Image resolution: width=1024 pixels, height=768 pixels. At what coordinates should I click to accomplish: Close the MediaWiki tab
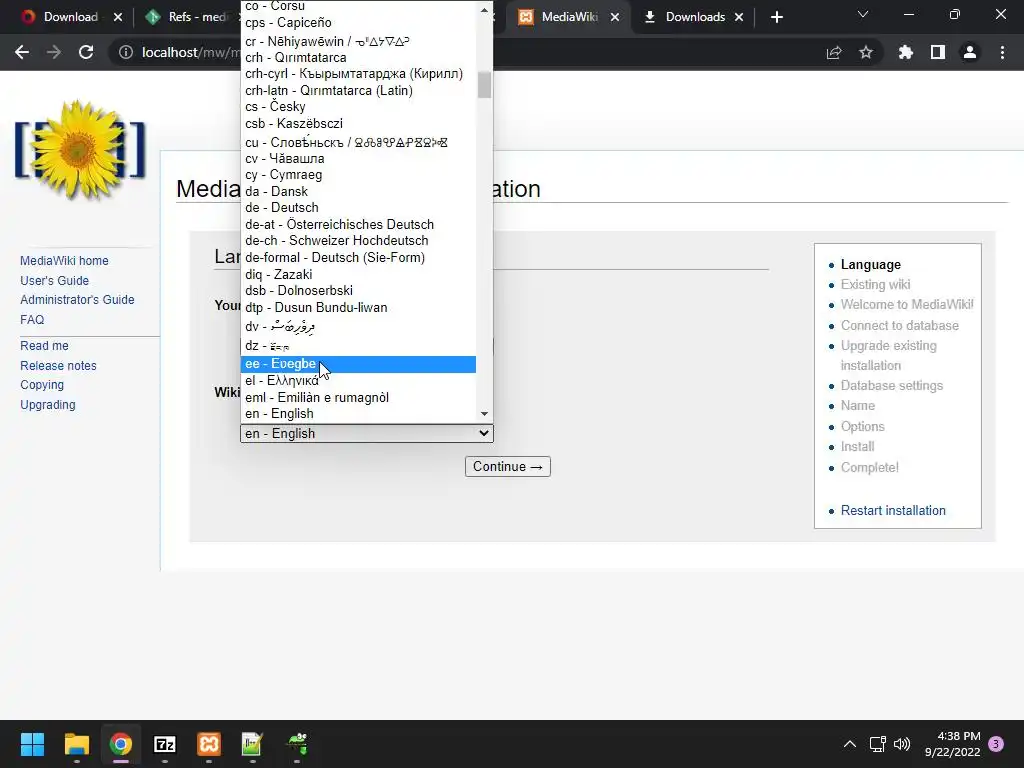coord(615,17)
